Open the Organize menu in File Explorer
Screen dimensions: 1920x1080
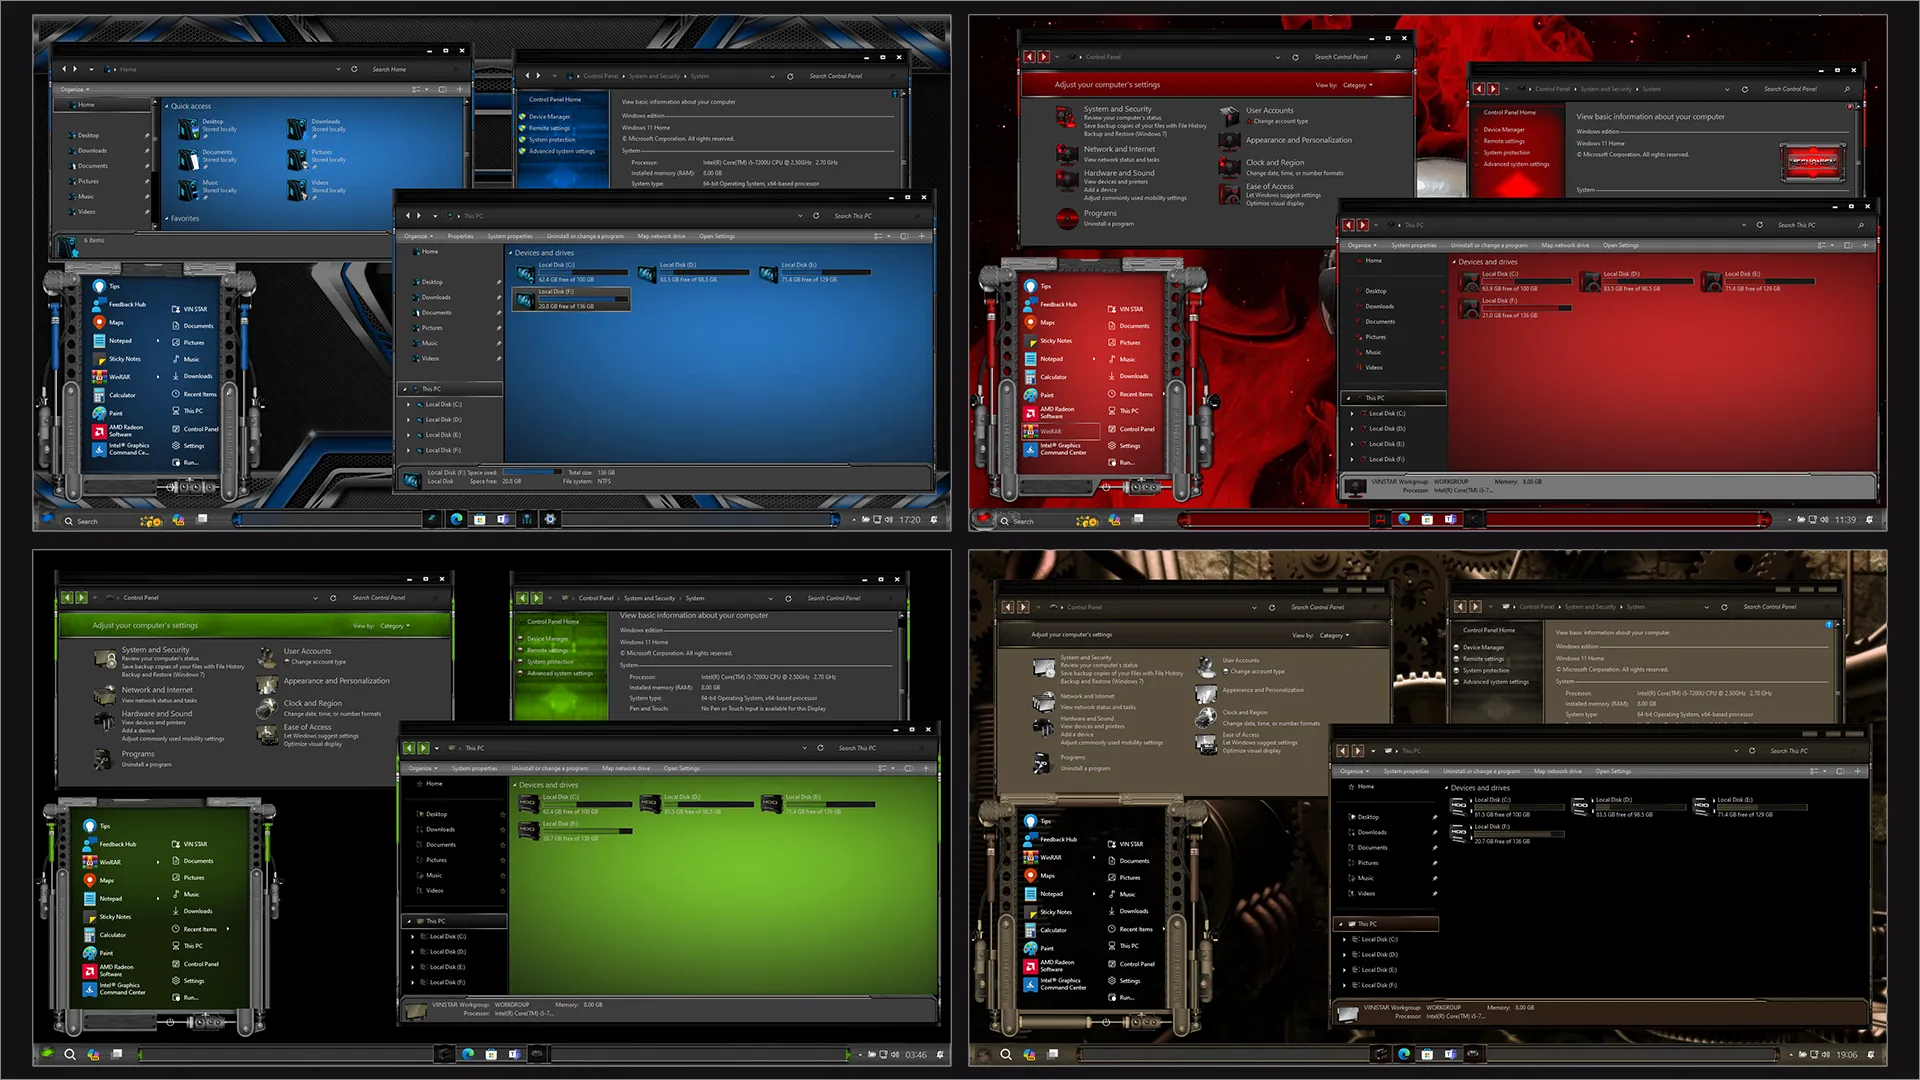click(418, 236)
